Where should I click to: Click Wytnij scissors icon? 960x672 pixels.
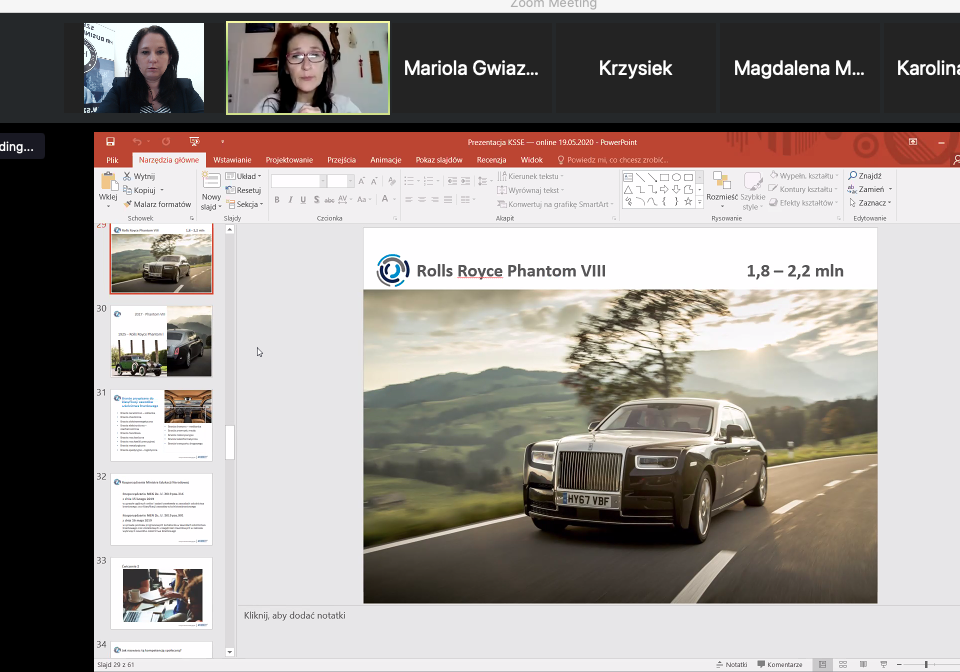click(x=128, y=176)
